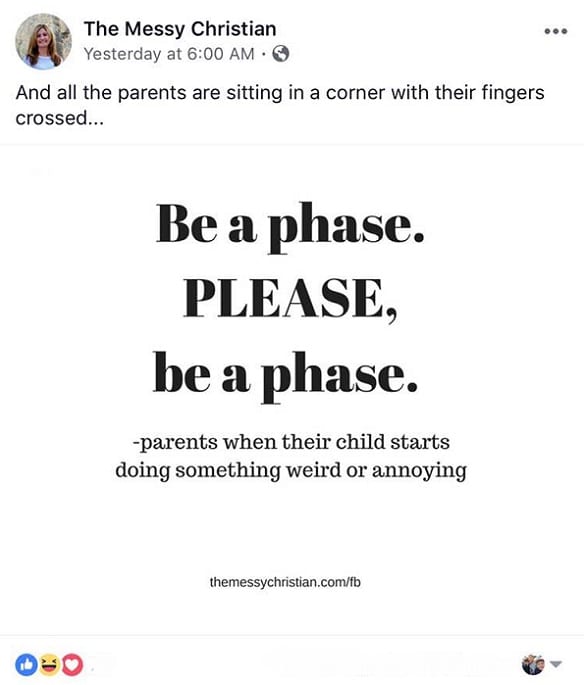
Task: Click the lowercase 'be a phase.' line
Action: [285, 377]
